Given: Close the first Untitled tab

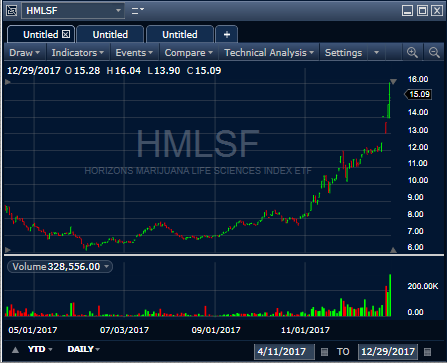Looking at the screenshot, I should [66, 34].
